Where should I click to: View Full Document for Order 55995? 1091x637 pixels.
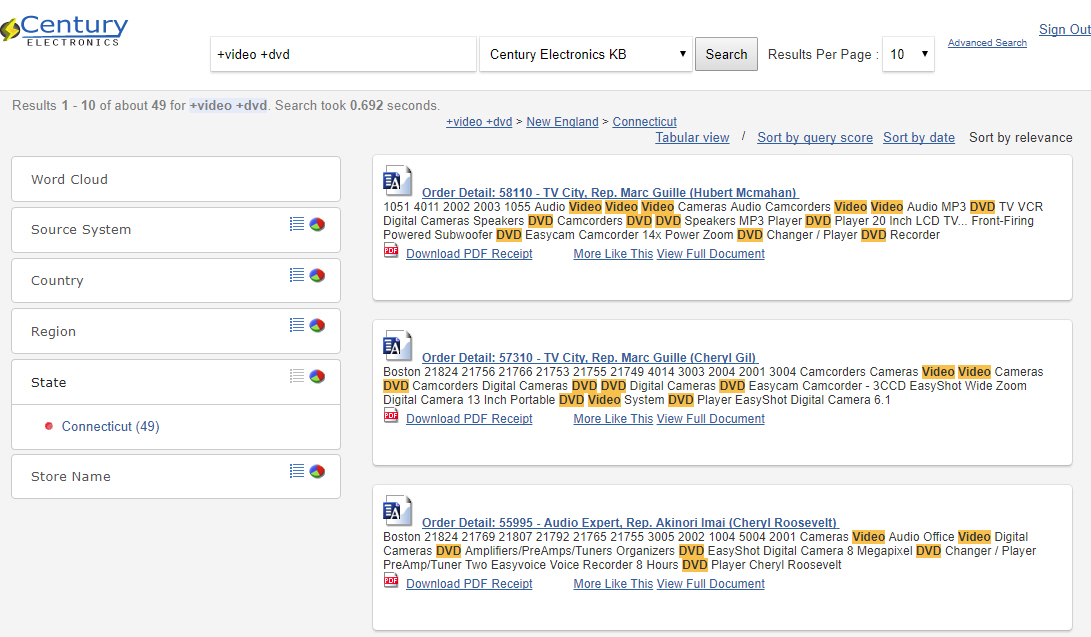point(710,583)
